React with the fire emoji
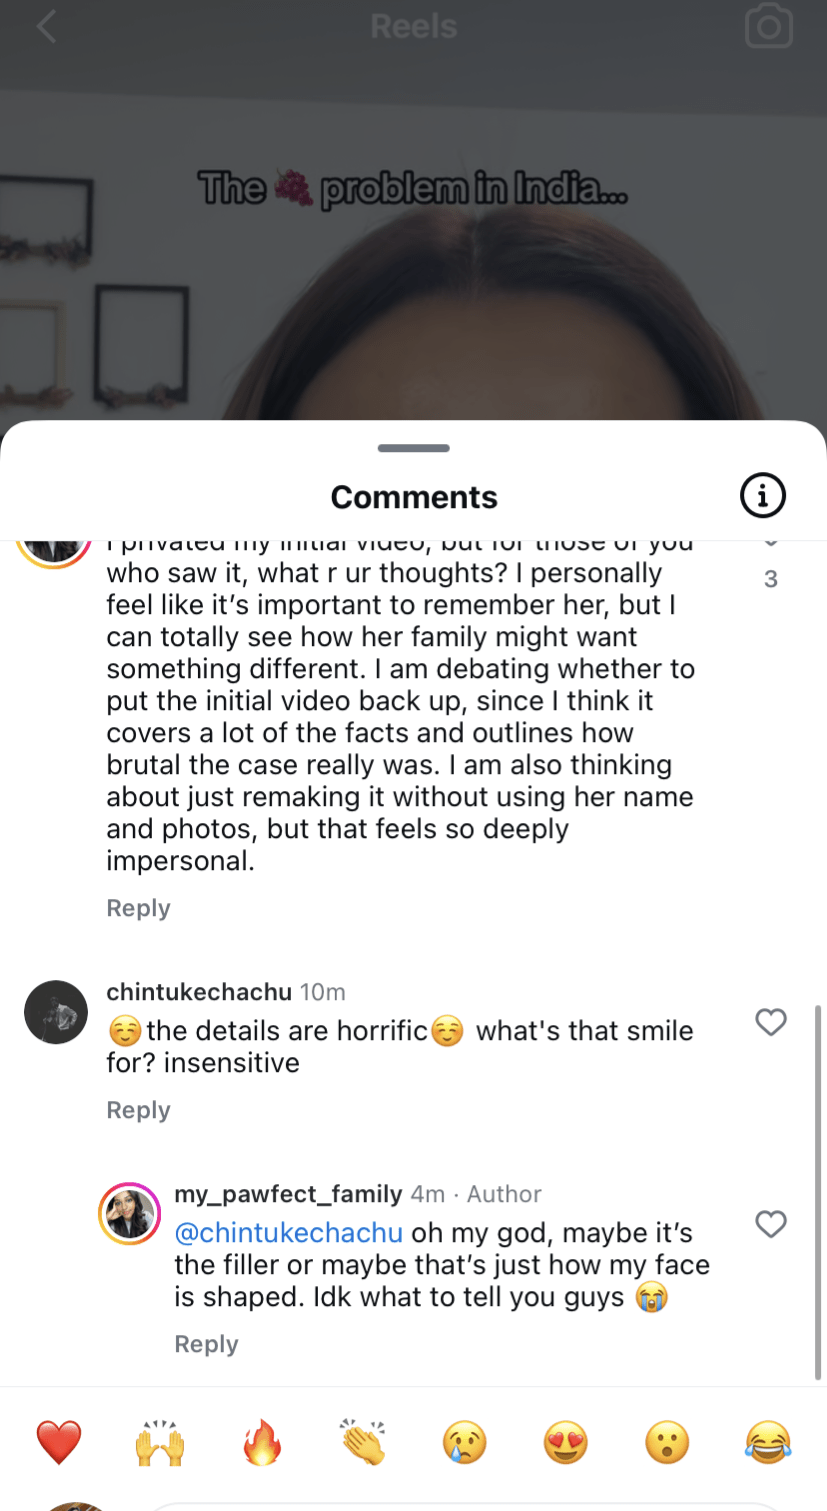 [x=262, y=1443]
